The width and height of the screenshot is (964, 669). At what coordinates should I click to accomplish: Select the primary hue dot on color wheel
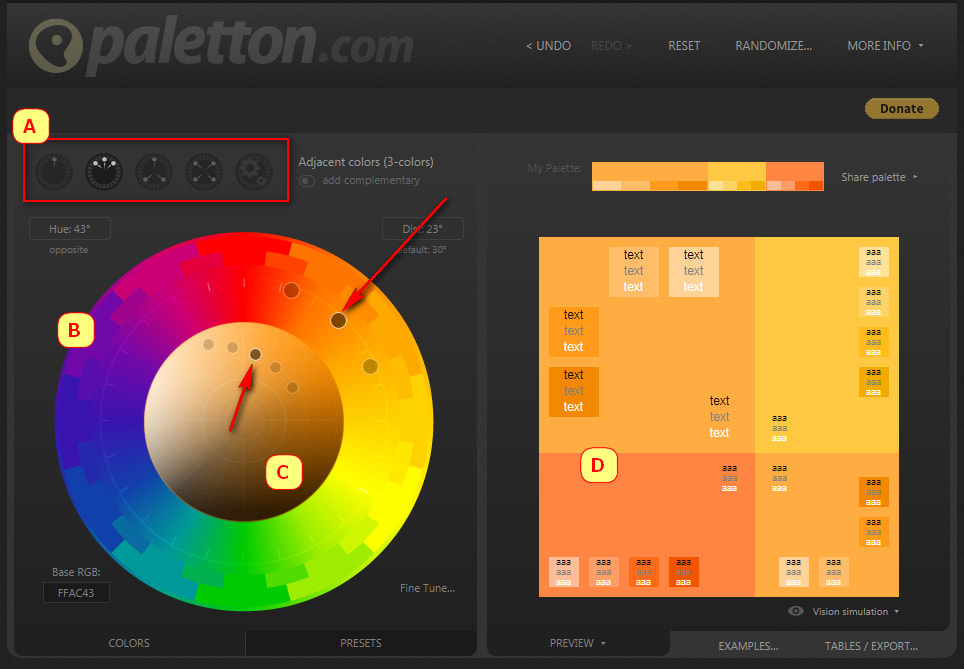click(x=338, y=320)
